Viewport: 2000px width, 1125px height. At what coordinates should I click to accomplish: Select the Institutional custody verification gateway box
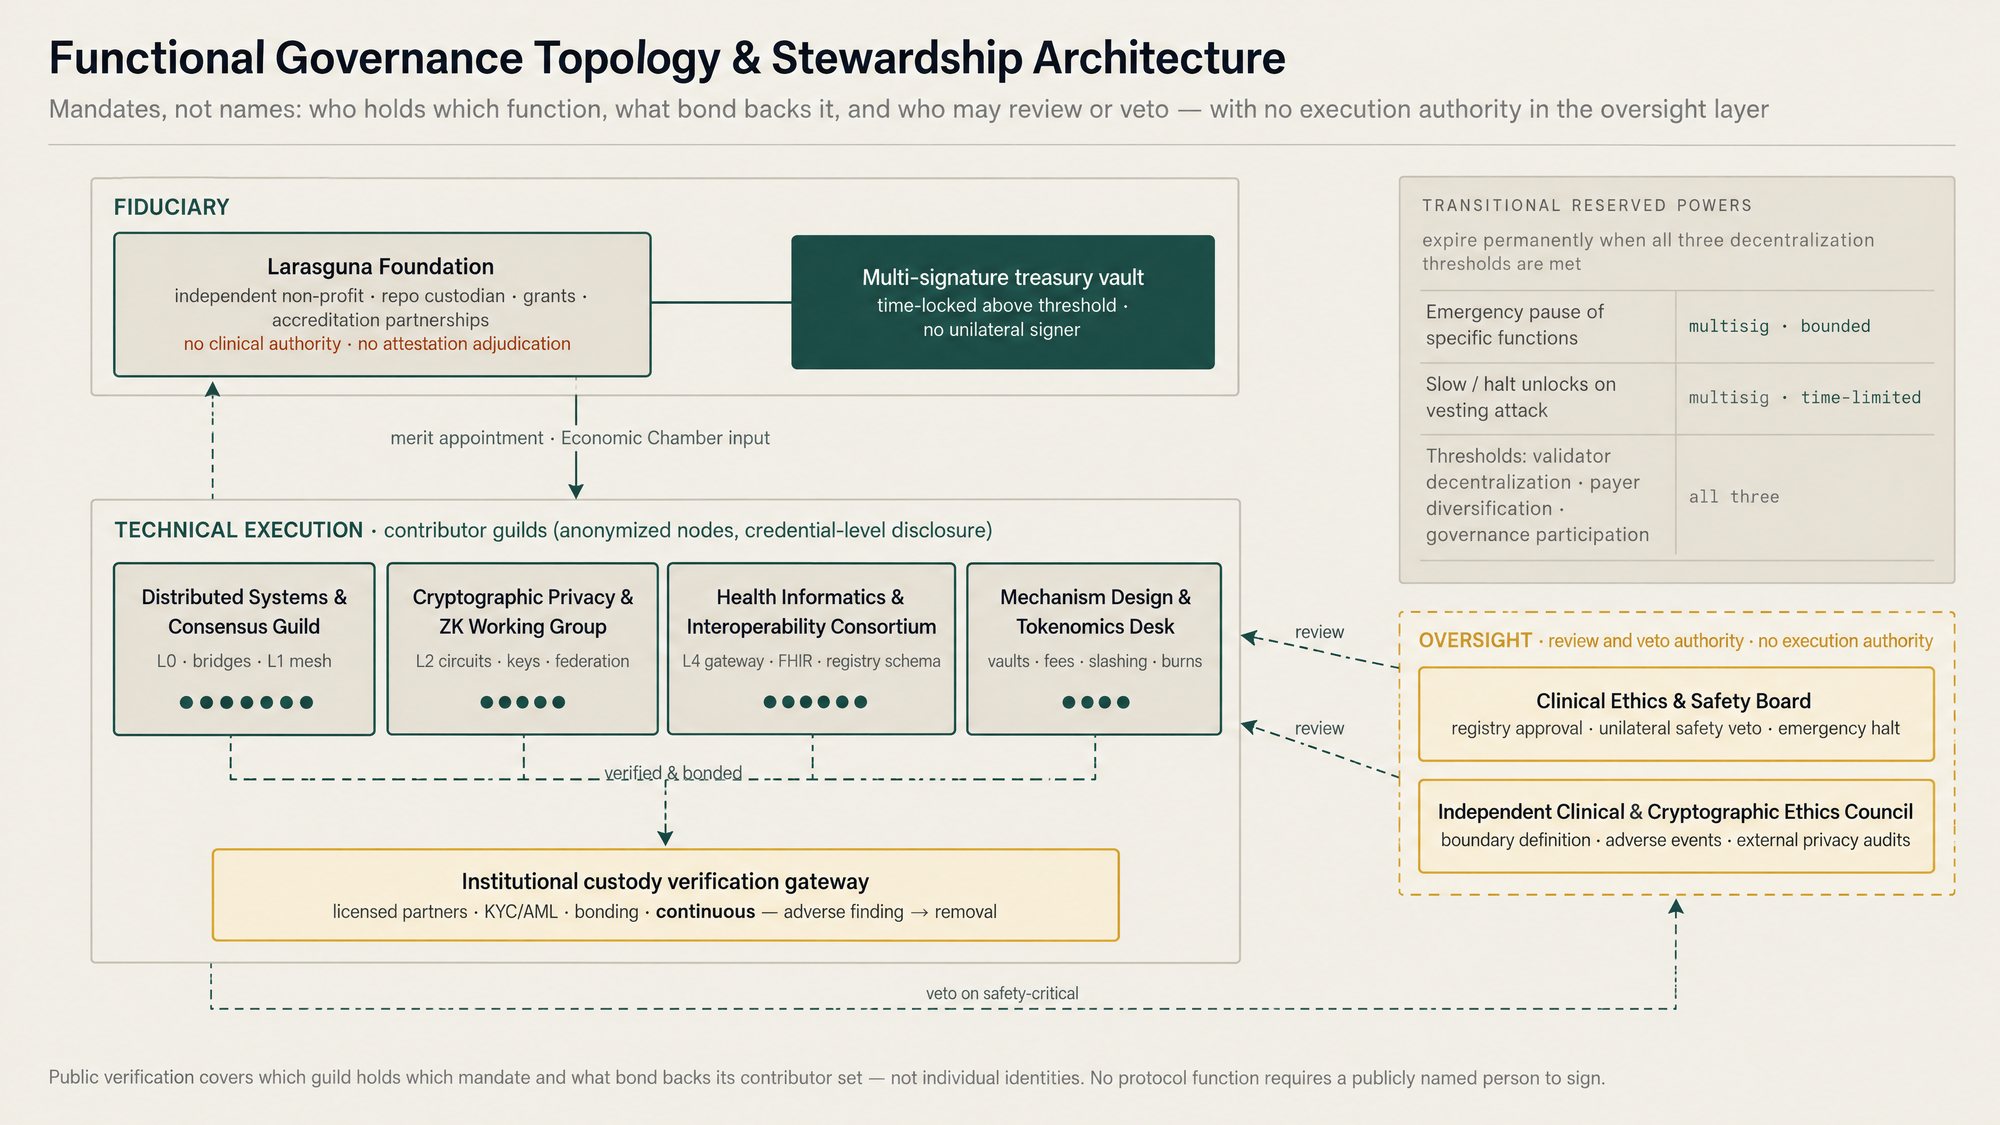[x=665, y=895]
